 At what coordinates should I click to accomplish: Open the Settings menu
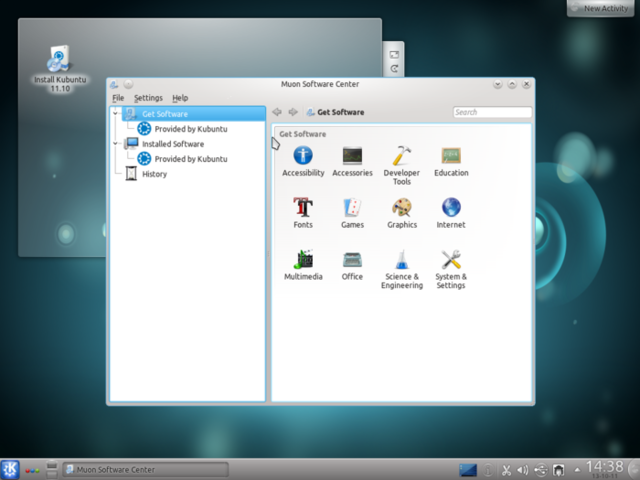(x=148, y=98)
